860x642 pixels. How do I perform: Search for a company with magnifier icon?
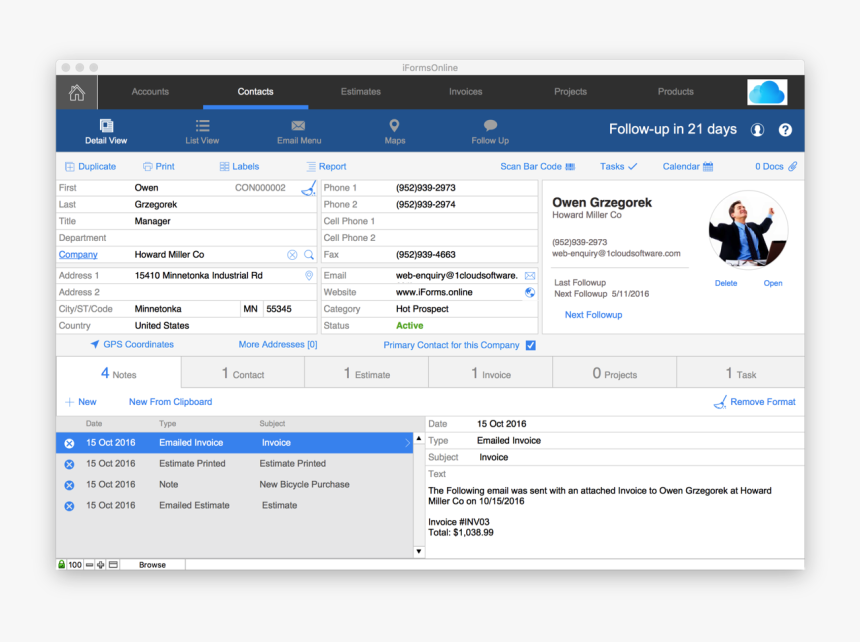click(309, 255)
